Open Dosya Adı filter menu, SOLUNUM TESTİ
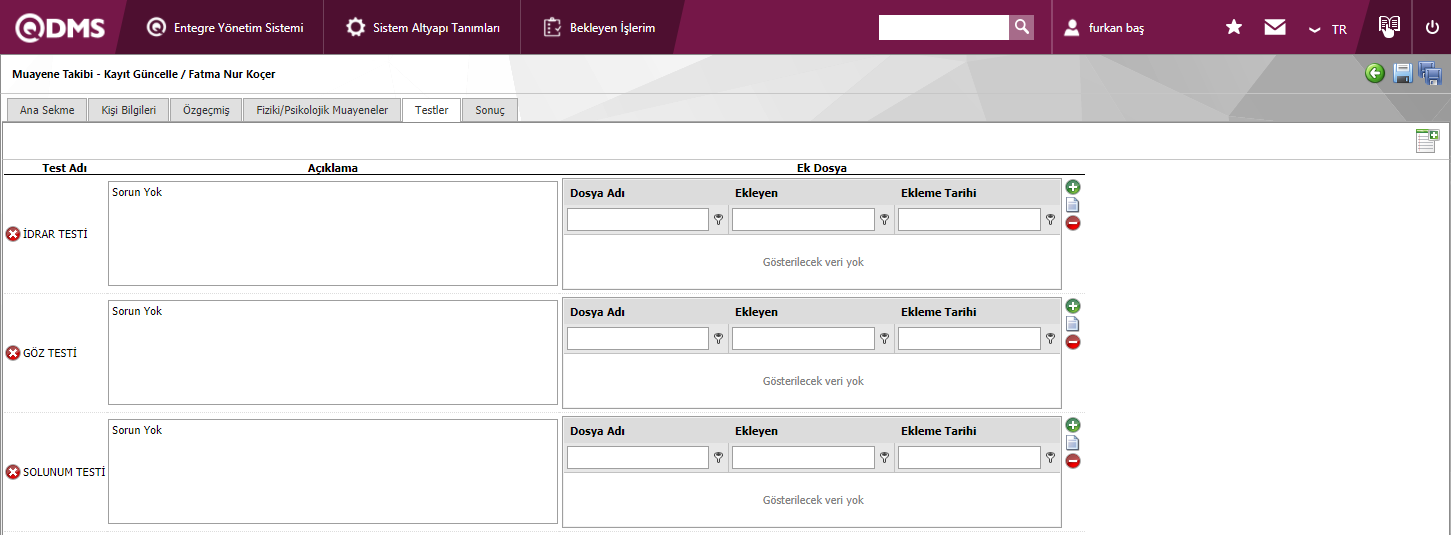 tap(718, 458)
